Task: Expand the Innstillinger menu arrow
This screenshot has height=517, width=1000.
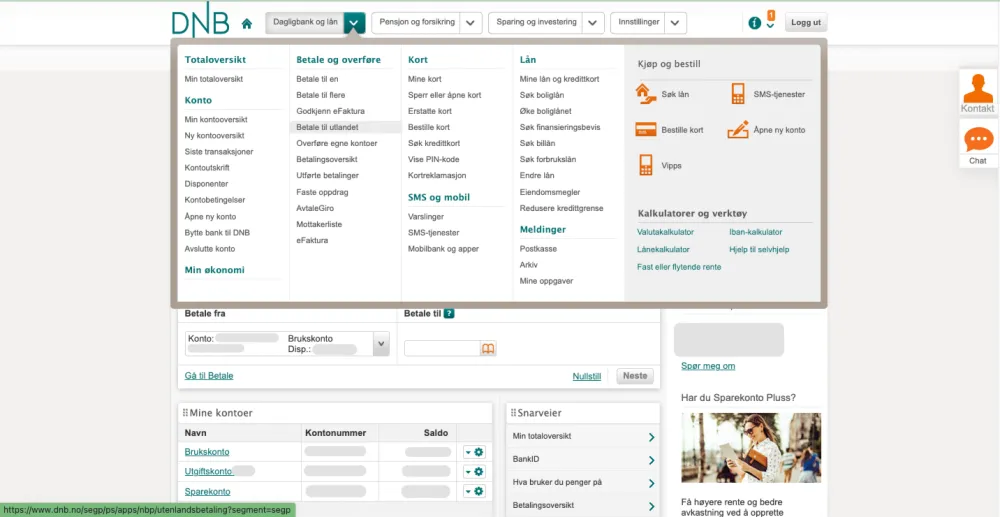Action: 676,23
